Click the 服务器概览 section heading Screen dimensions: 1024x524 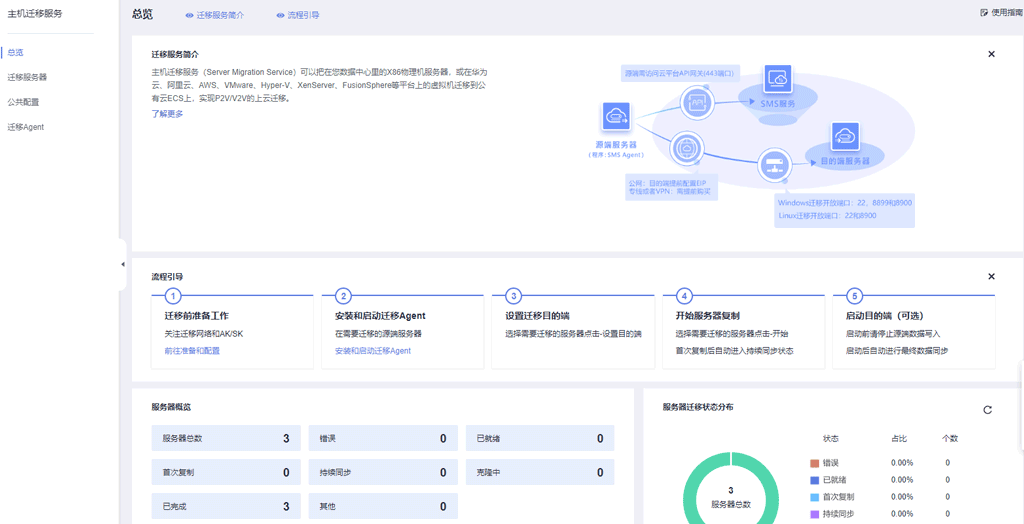click(x=171, y=407)
